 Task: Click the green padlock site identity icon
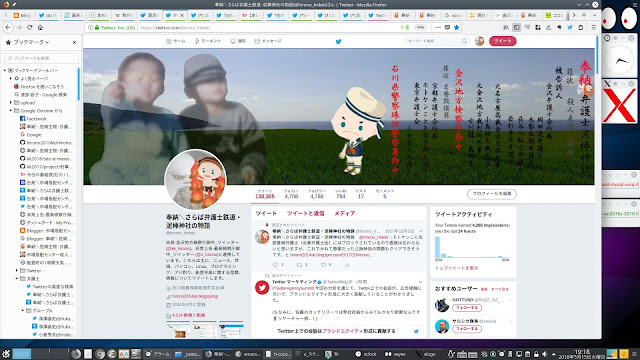97,27
